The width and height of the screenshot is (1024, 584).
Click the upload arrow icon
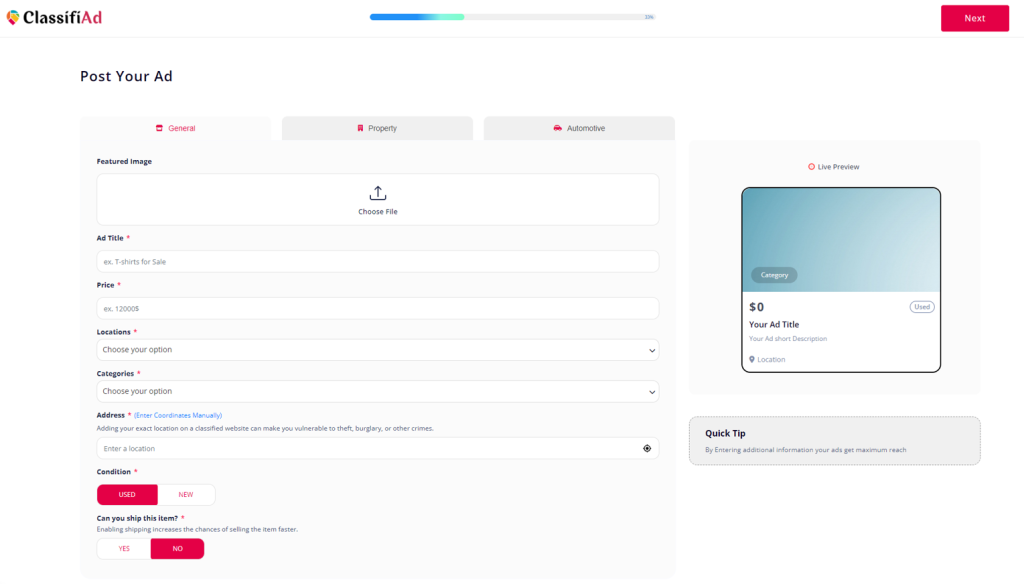[x=378, y=193]
